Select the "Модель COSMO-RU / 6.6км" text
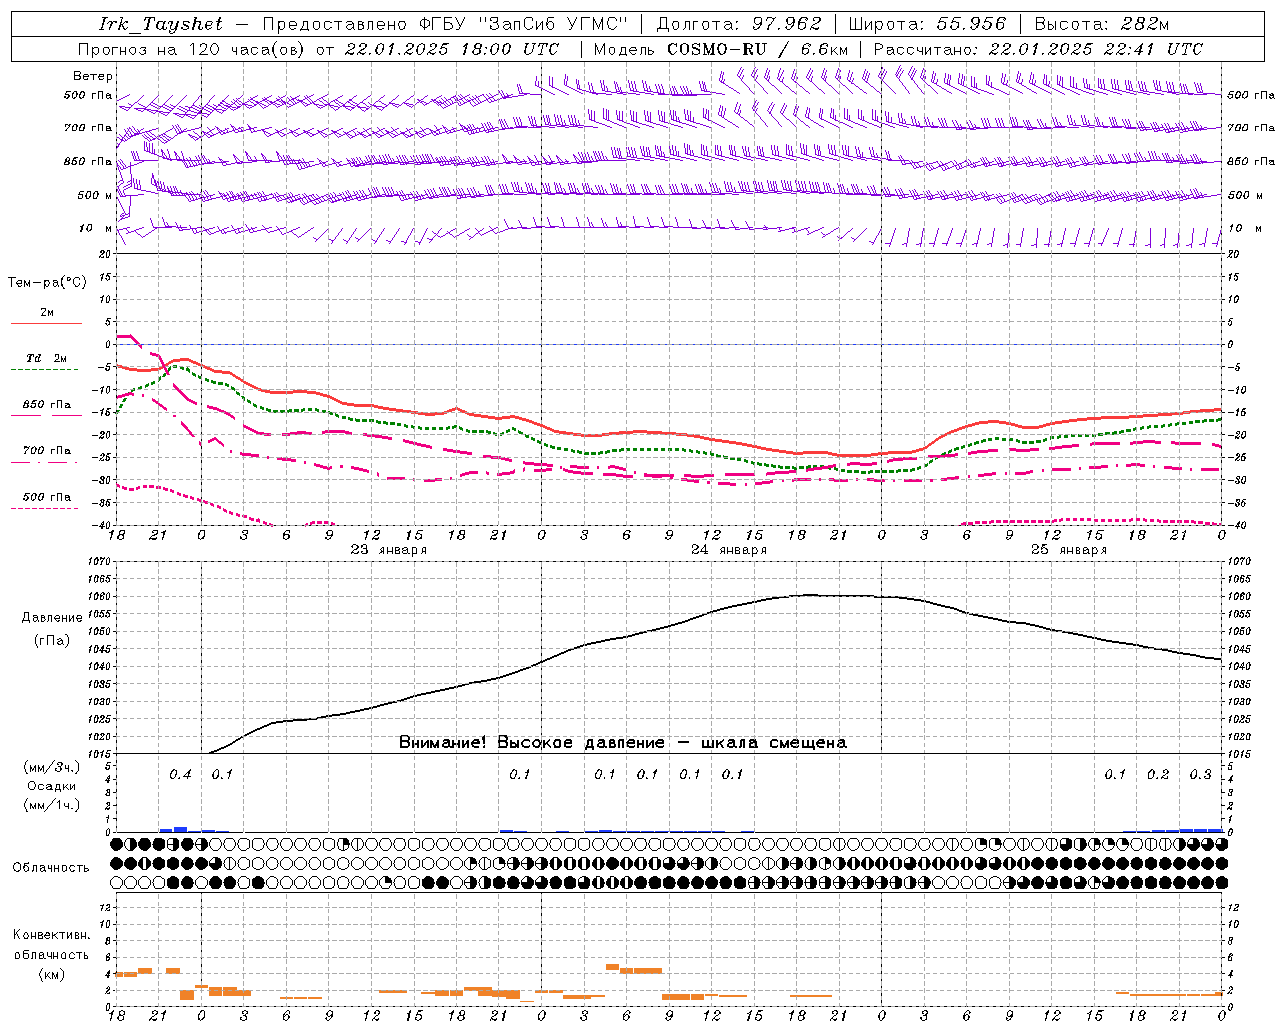The width and height of the screenshot is (1280, 1024). pos(721,49)
